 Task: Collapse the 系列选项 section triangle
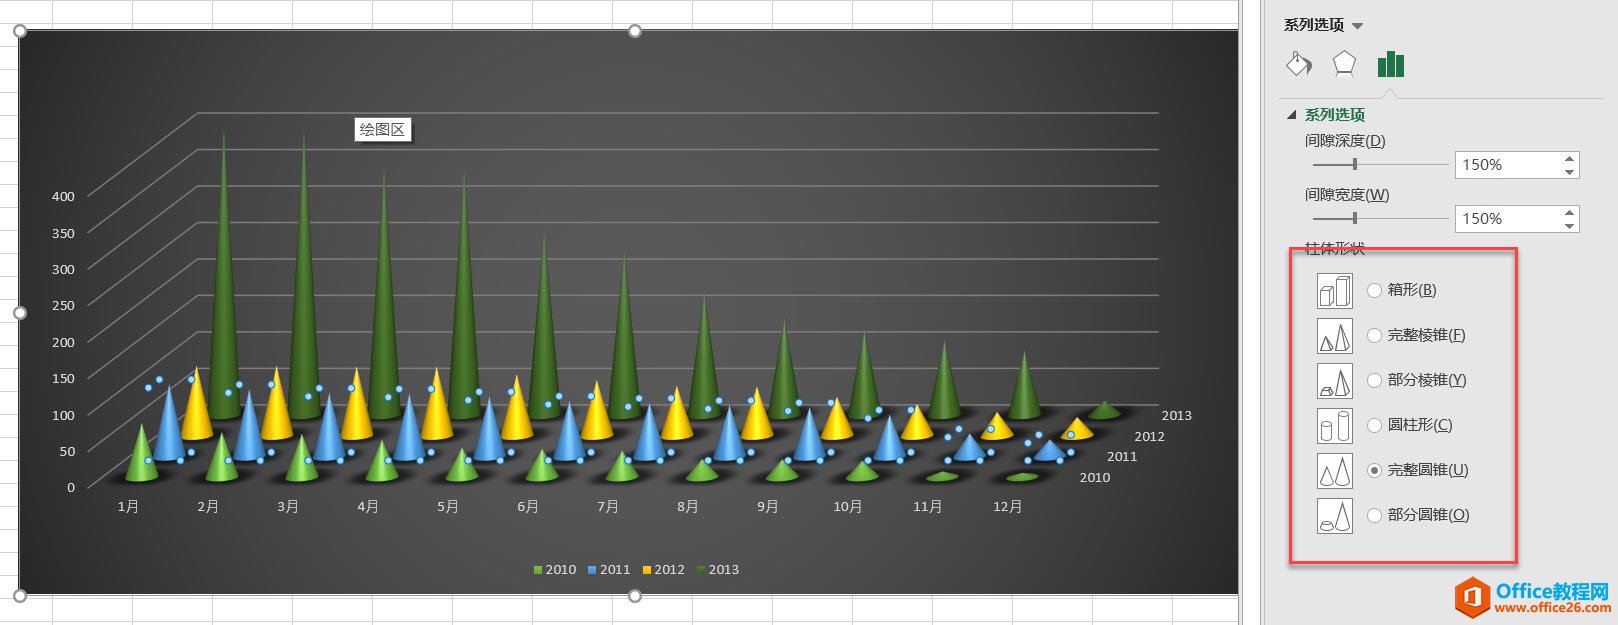(x=1291, y=115)
